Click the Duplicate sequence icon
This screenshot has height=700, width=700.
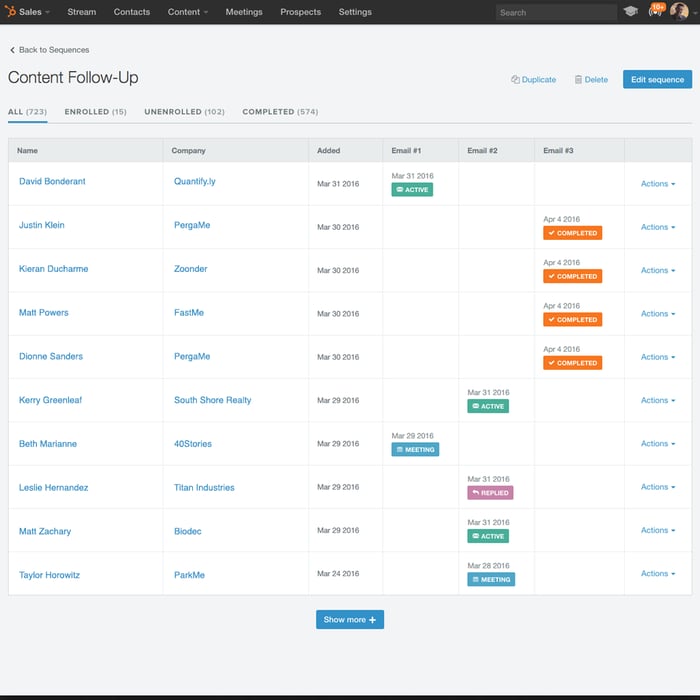pyautogui.click(x=516, y=80)
